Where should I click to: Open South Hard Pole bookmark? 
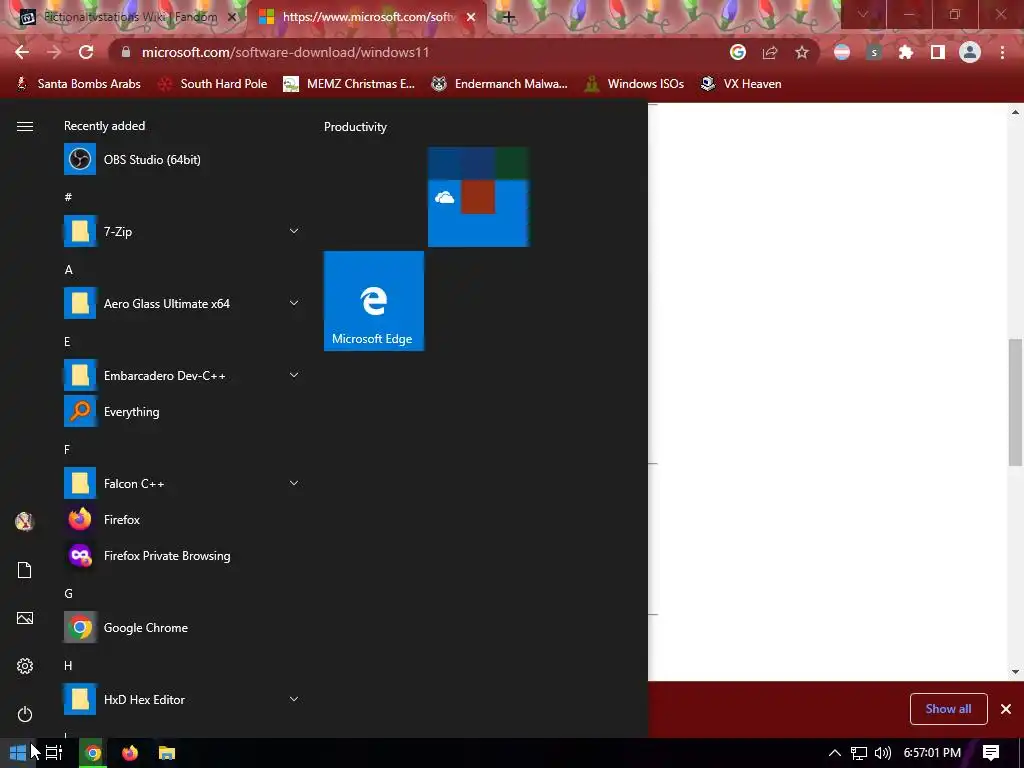click(x=213, y=84)
